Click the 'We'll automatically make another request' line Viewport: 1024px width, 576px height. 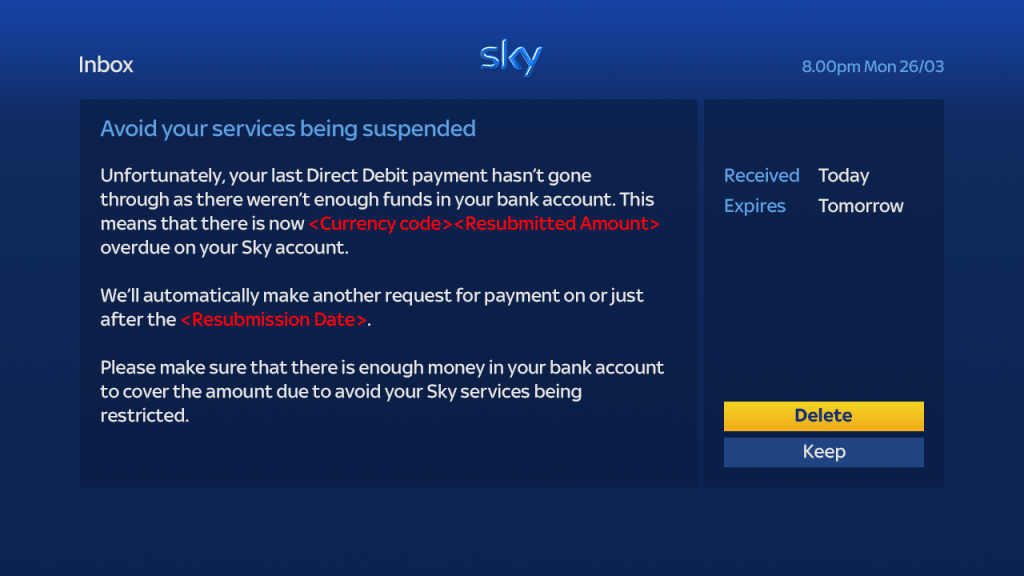[372, 296]
